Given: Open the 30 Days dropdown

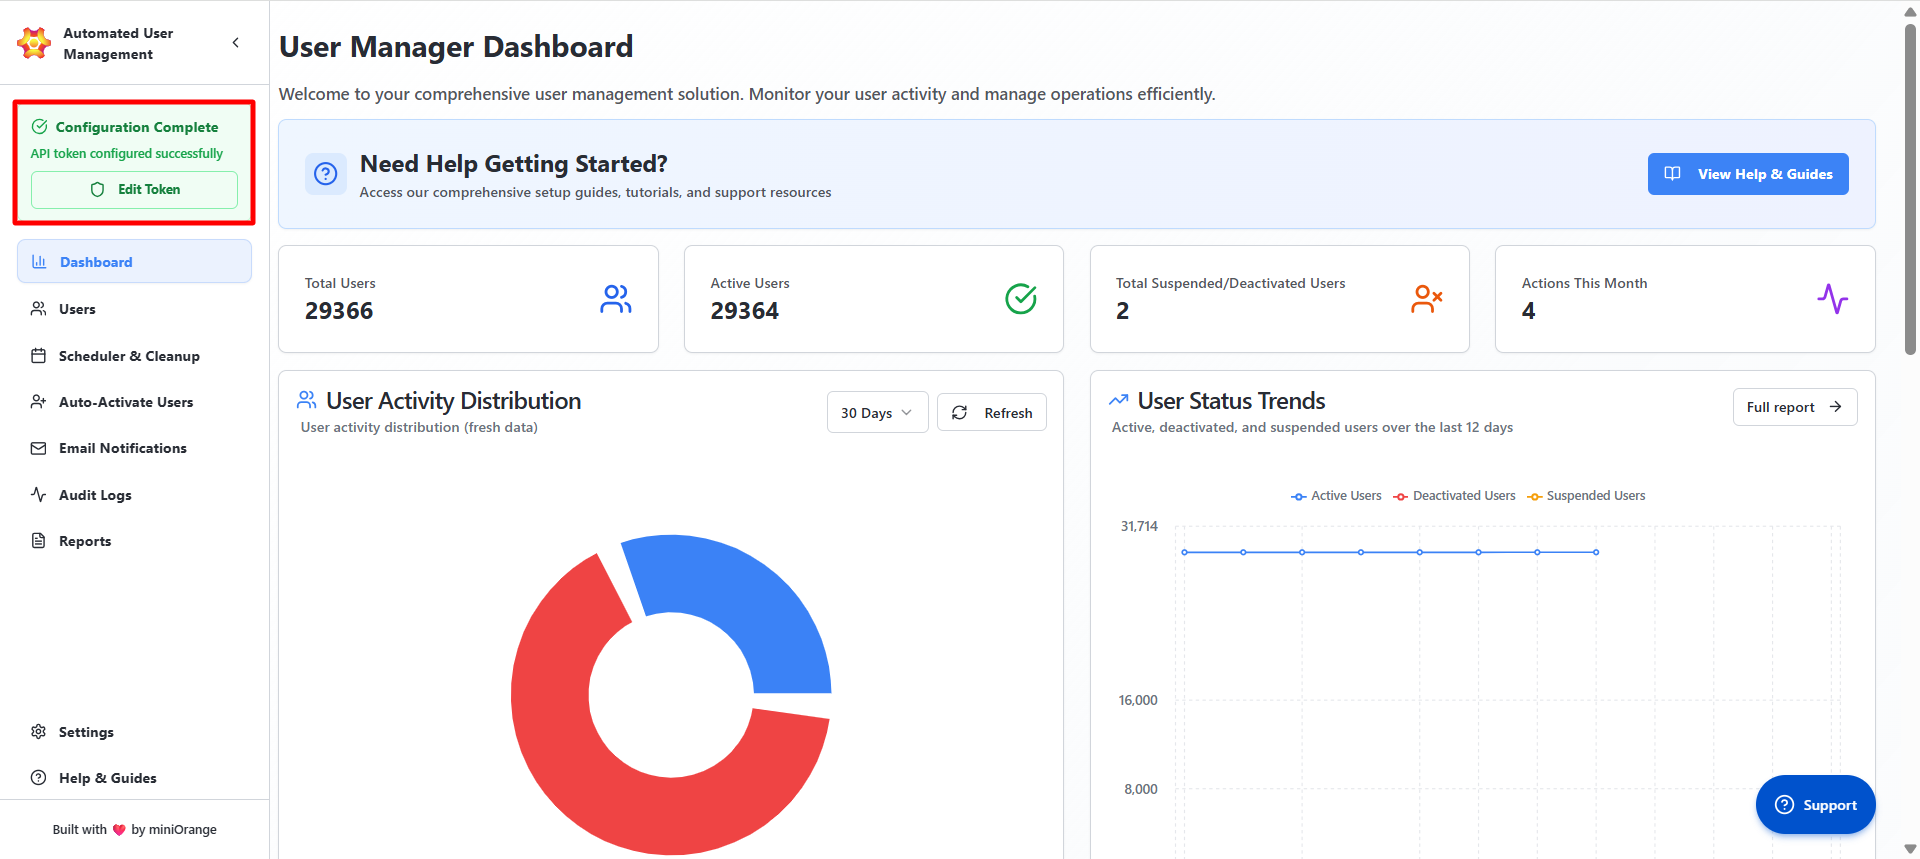Looking at the screenshot, I should pos(878,412).
